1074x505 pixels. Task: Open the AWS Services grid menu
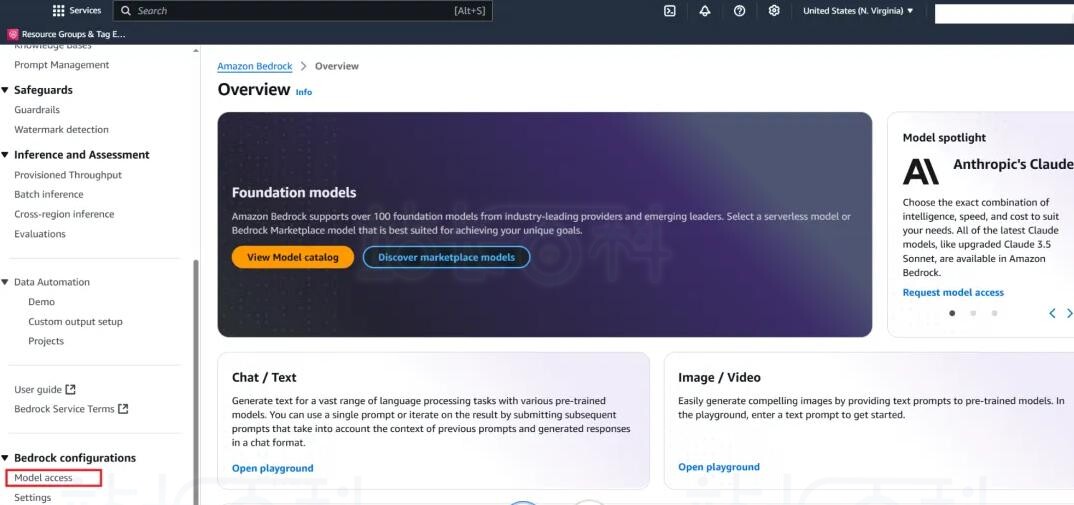[58, 11]
